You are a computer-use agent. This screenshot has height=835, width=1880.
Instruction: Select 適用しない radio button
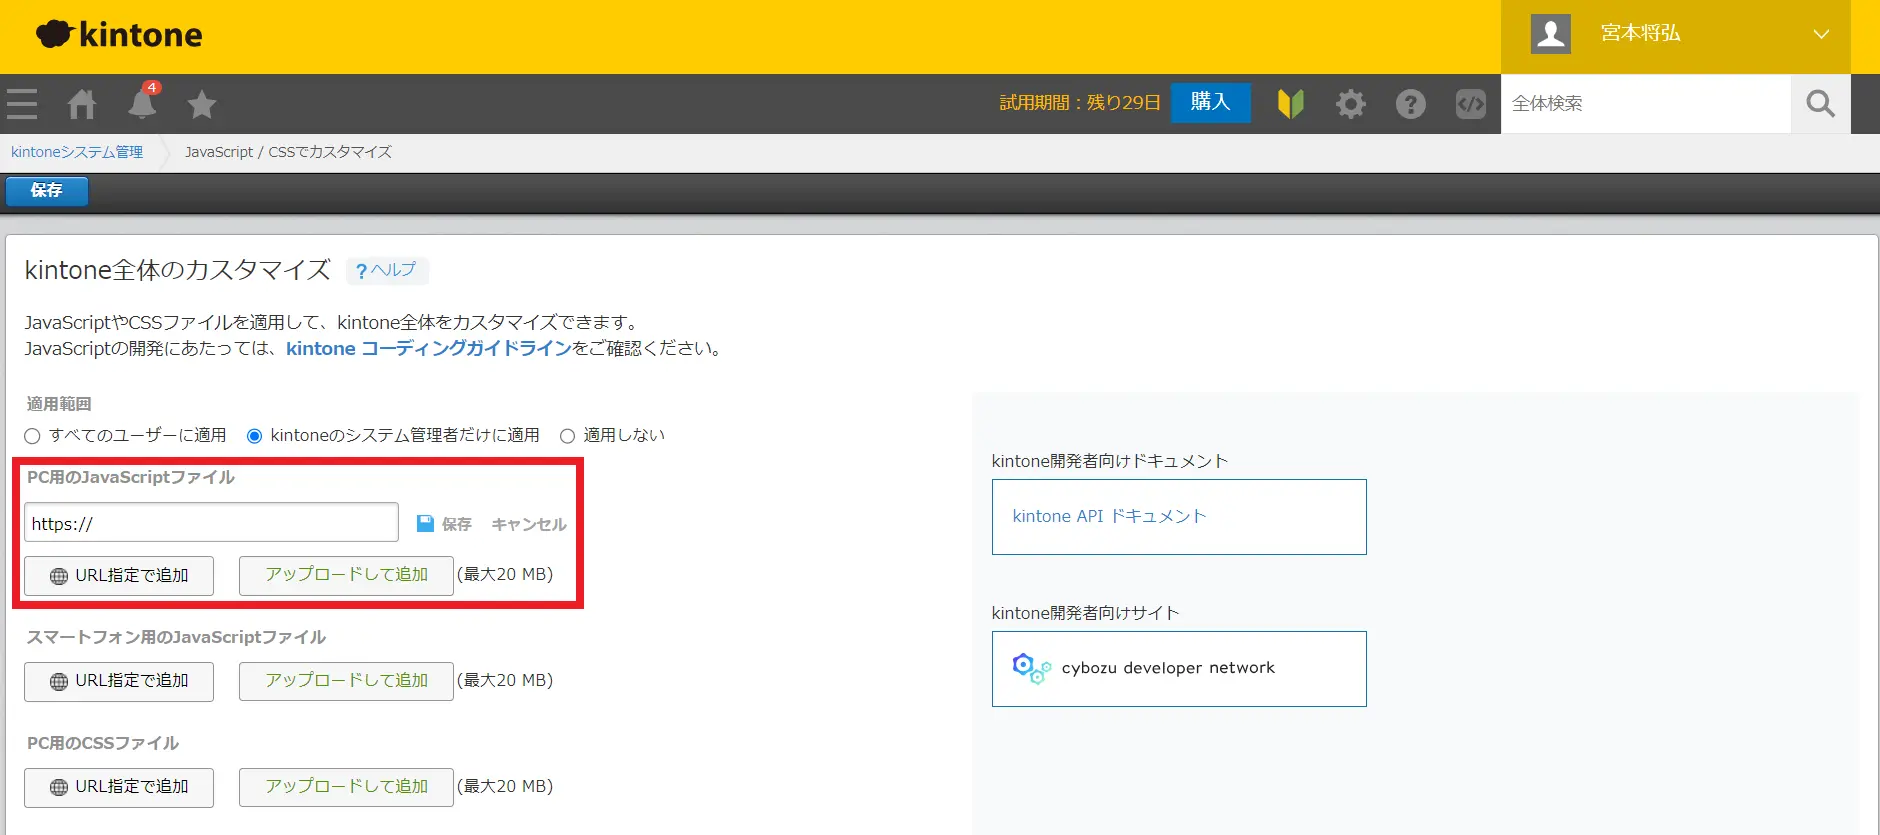tap(567, 436)
